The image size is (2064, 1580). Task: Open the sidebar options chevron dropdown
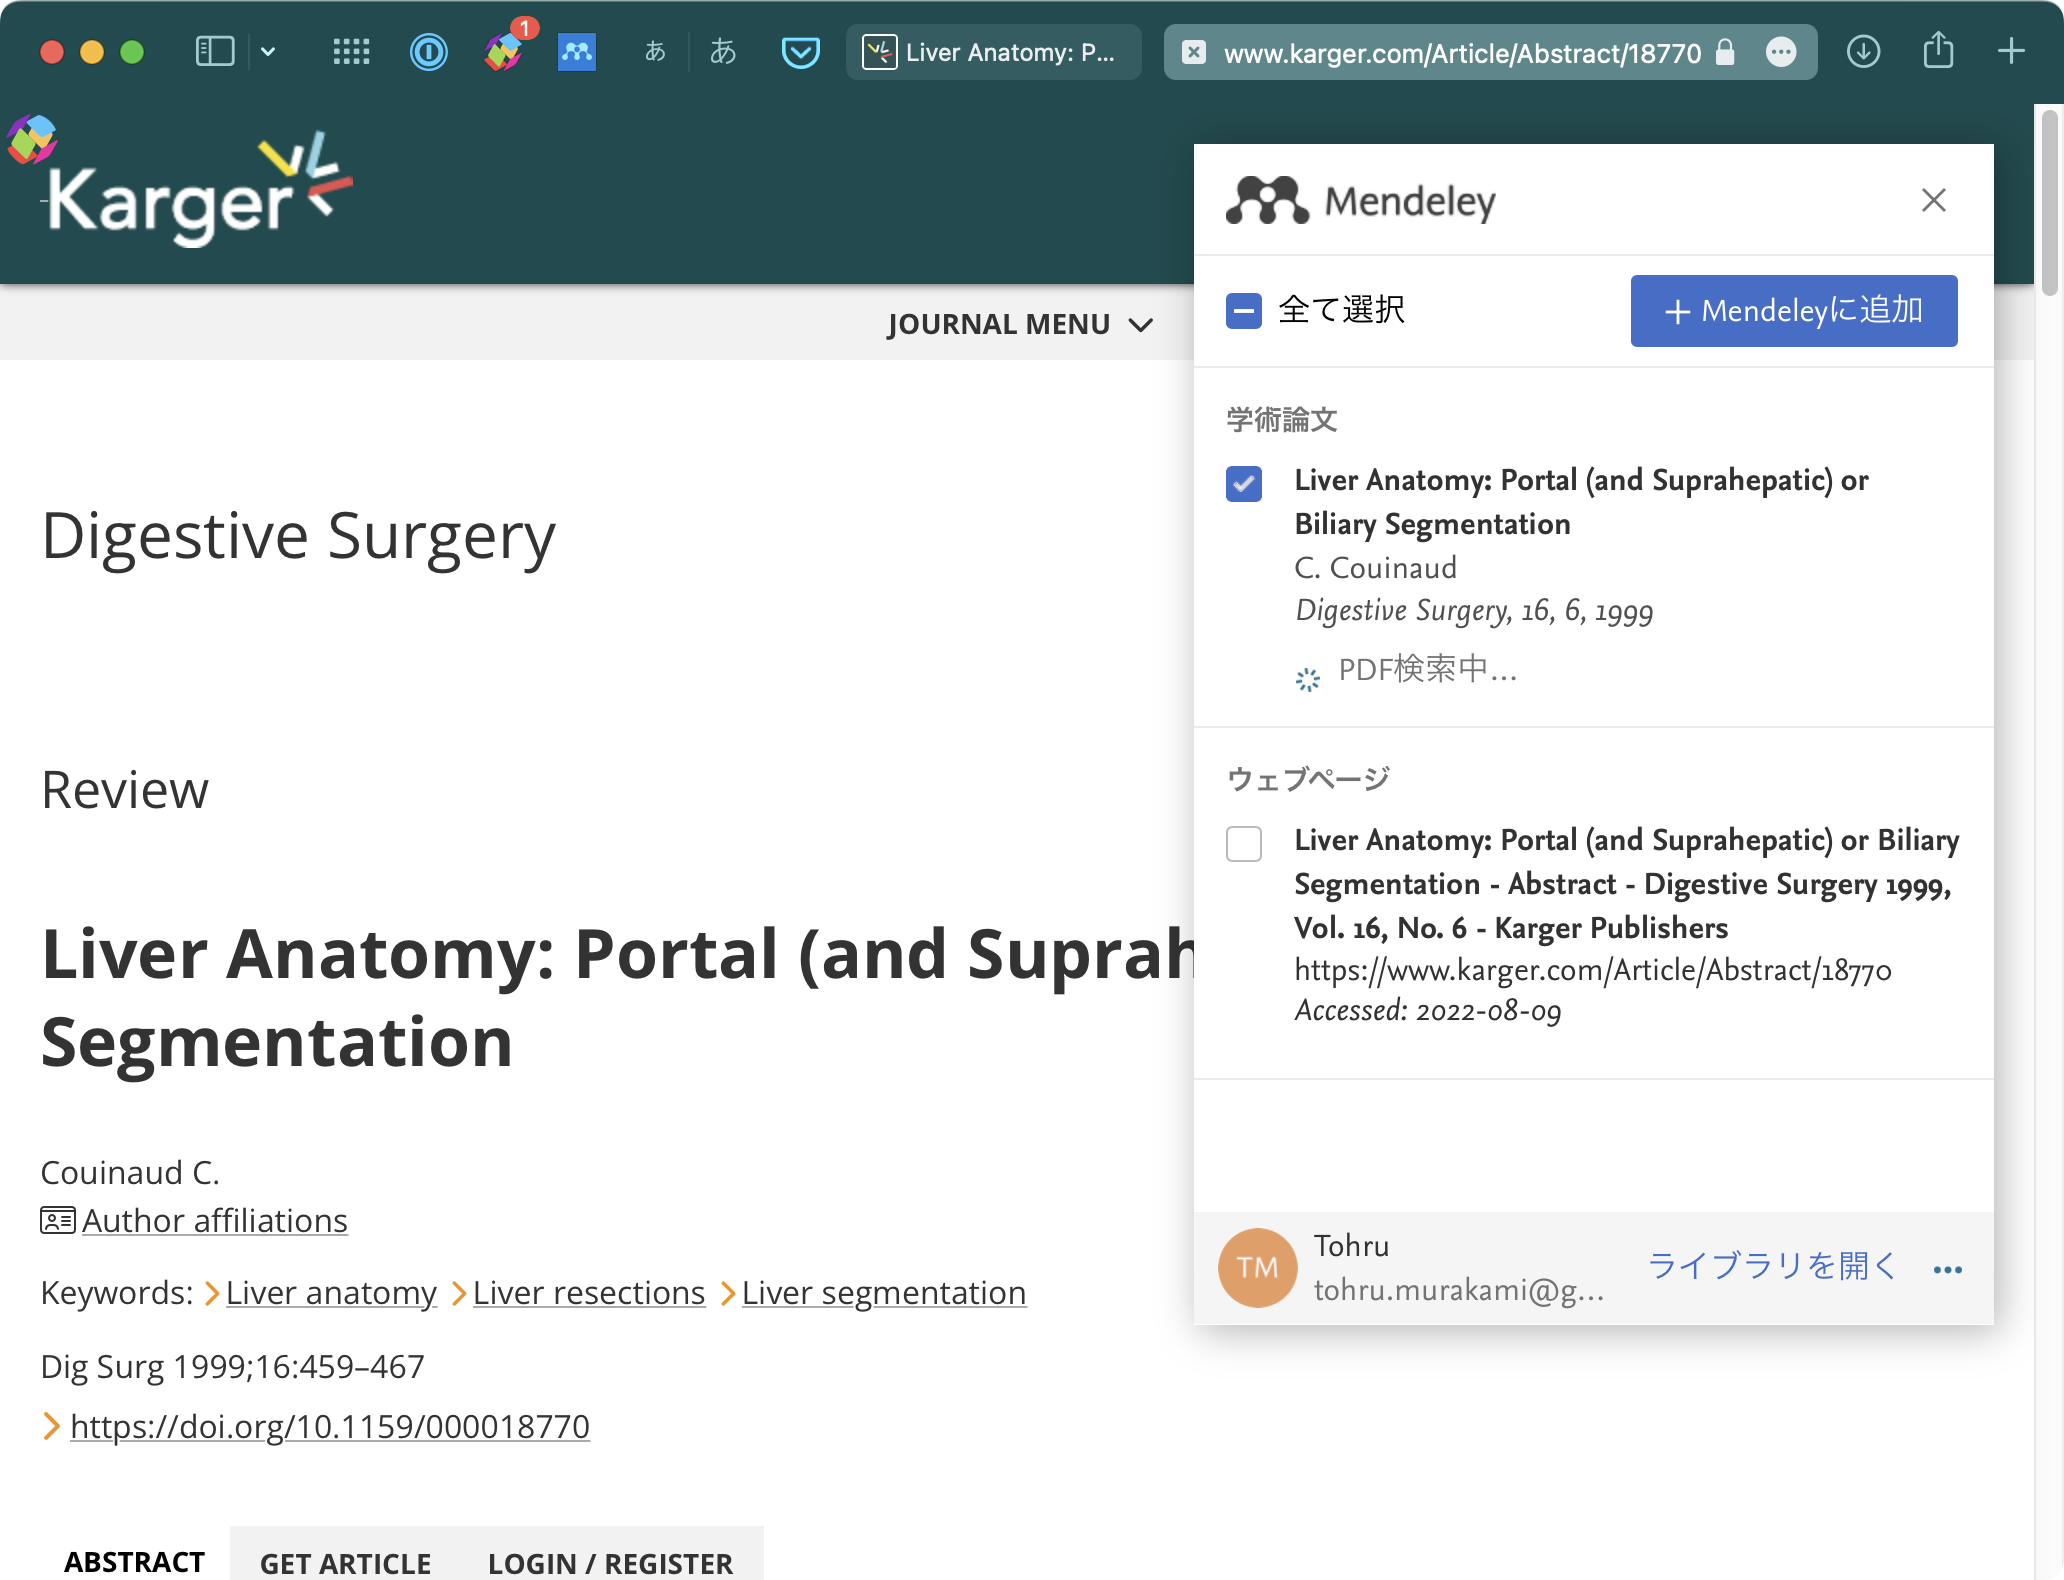point(268,52)
